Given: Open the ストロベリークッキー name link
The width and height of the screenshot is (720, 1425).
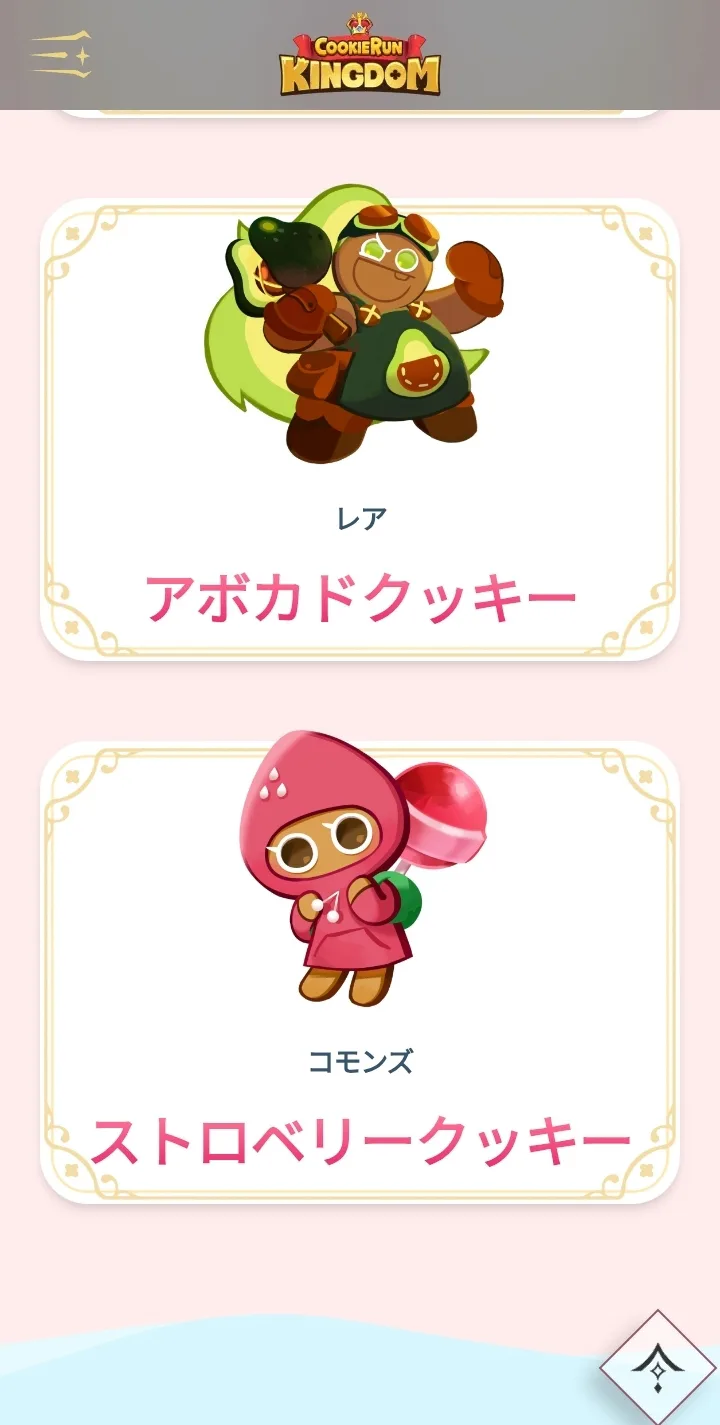Looking at the screenshot, I should pyautogui.click(x=361, y=1142).
